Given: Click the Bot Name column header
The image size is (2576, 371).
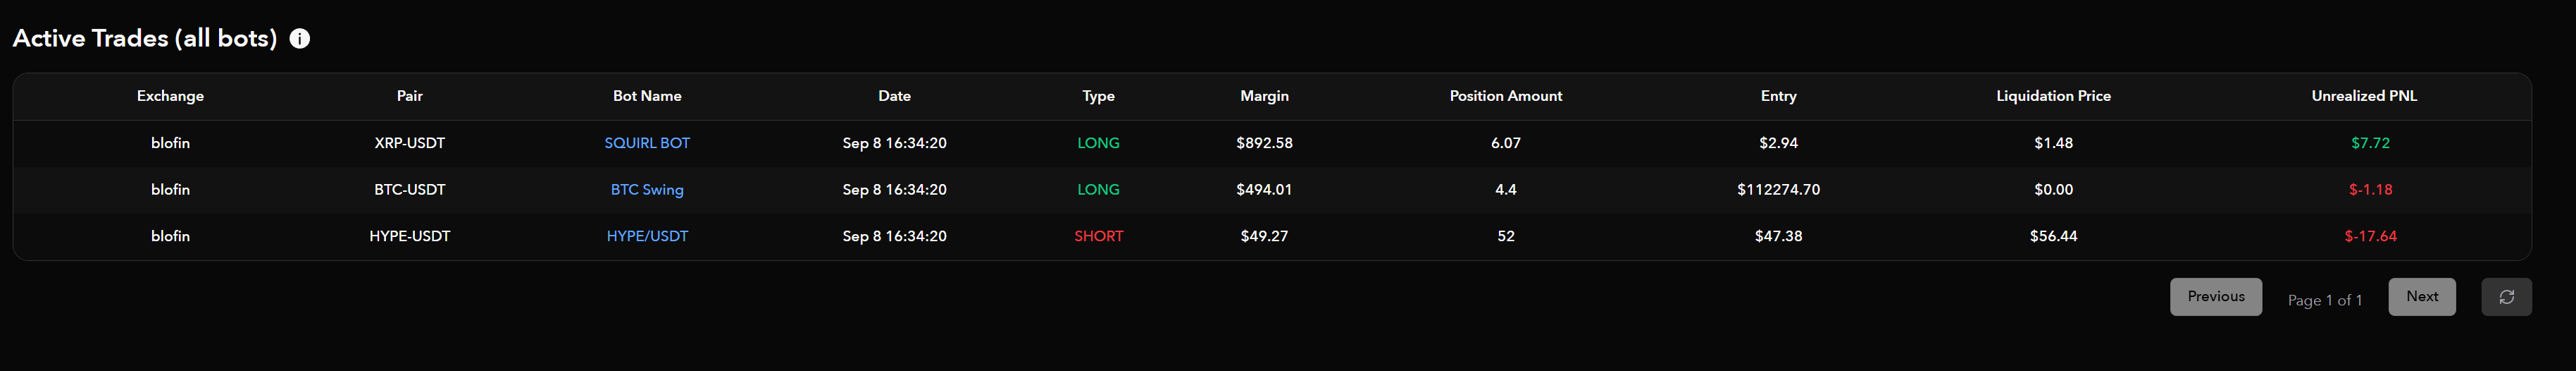Looking at the screenshot, I should [647, 96].
